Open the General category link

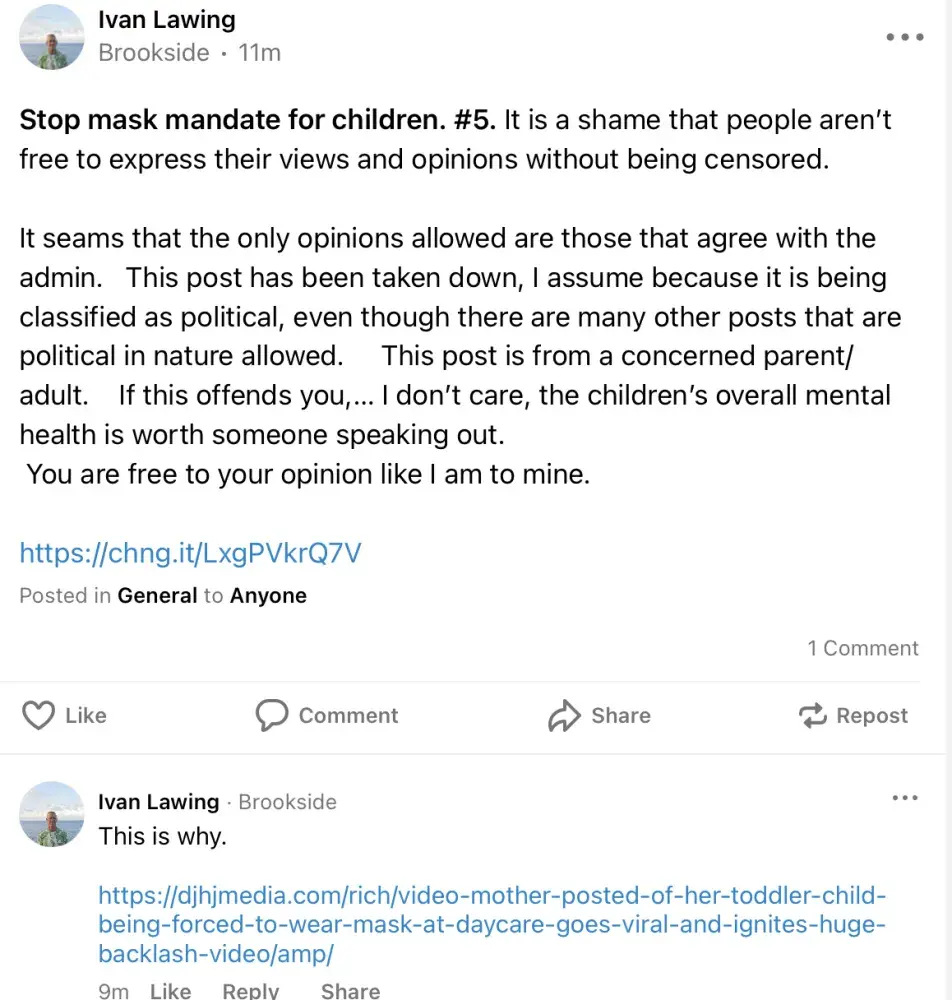tap(157, 596)
